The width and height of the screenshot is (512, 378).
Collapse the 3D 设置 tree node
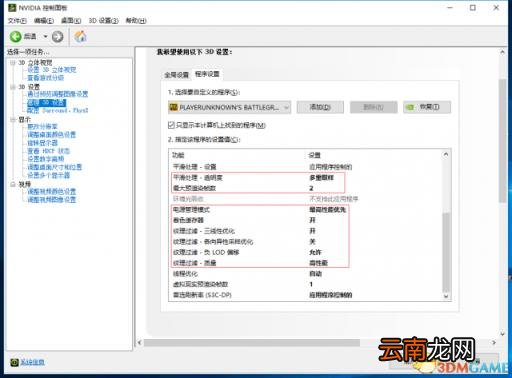[x=13, y=87]
